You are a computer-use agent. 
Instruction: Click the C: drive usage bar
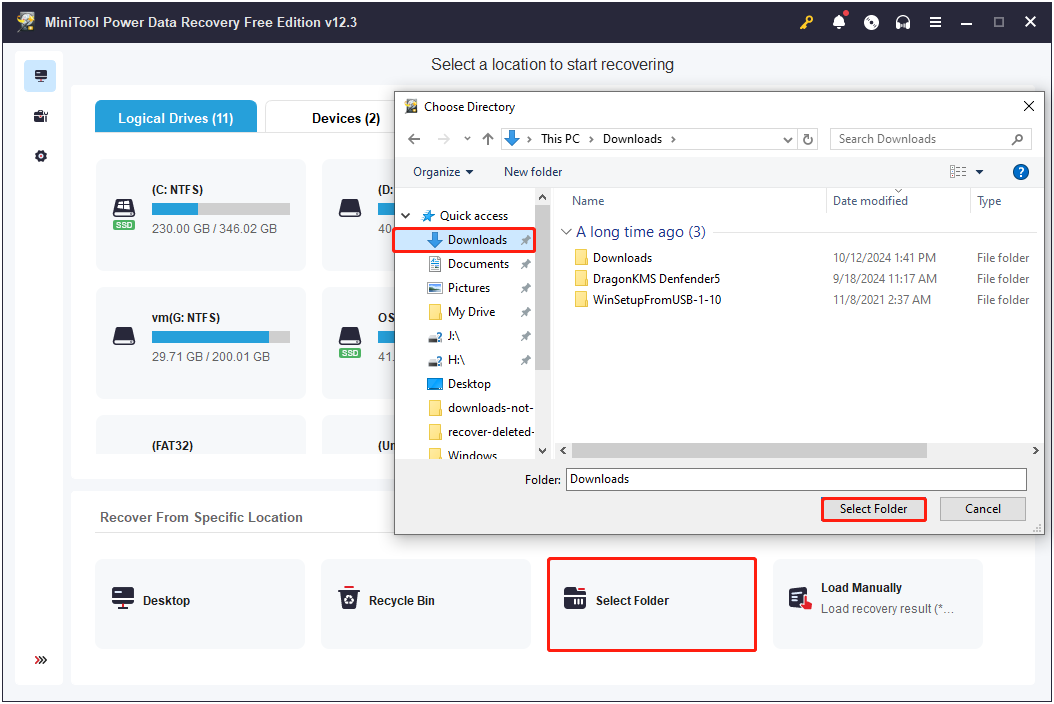[220, 209]
